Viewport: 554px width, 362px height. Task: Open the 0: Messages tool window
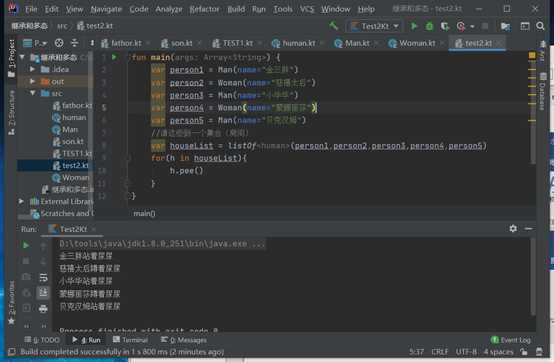(x=184, y=340)
